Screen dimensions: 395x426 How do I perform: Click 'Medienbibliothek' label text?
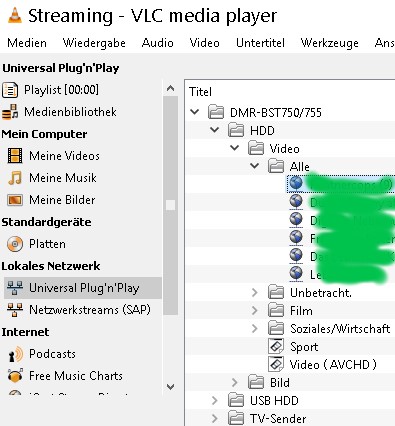coord(70,112)
